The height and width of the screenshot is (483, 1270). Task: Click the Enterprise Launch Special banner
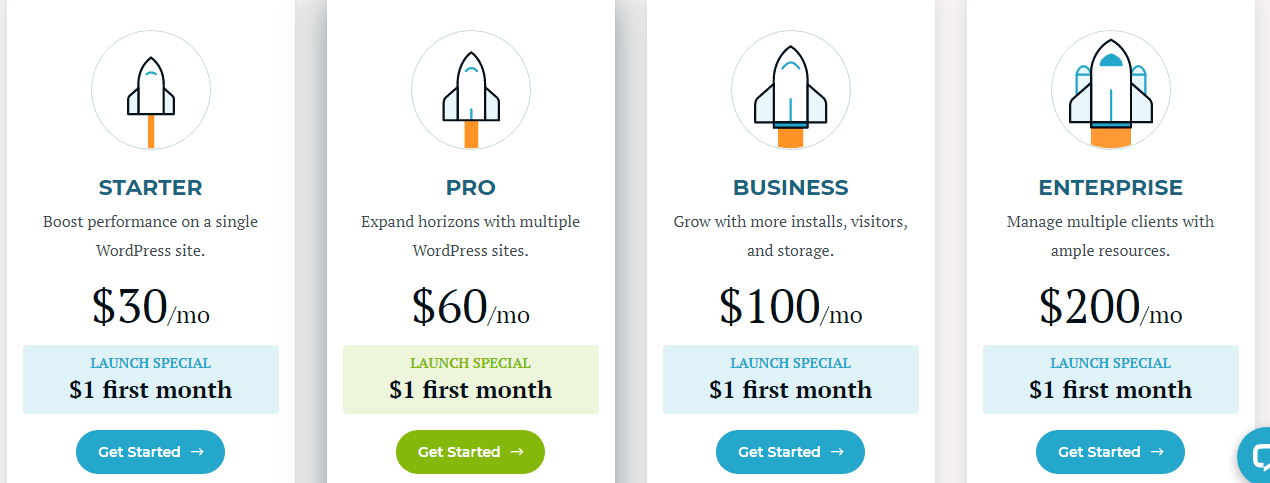[1111, 379]
